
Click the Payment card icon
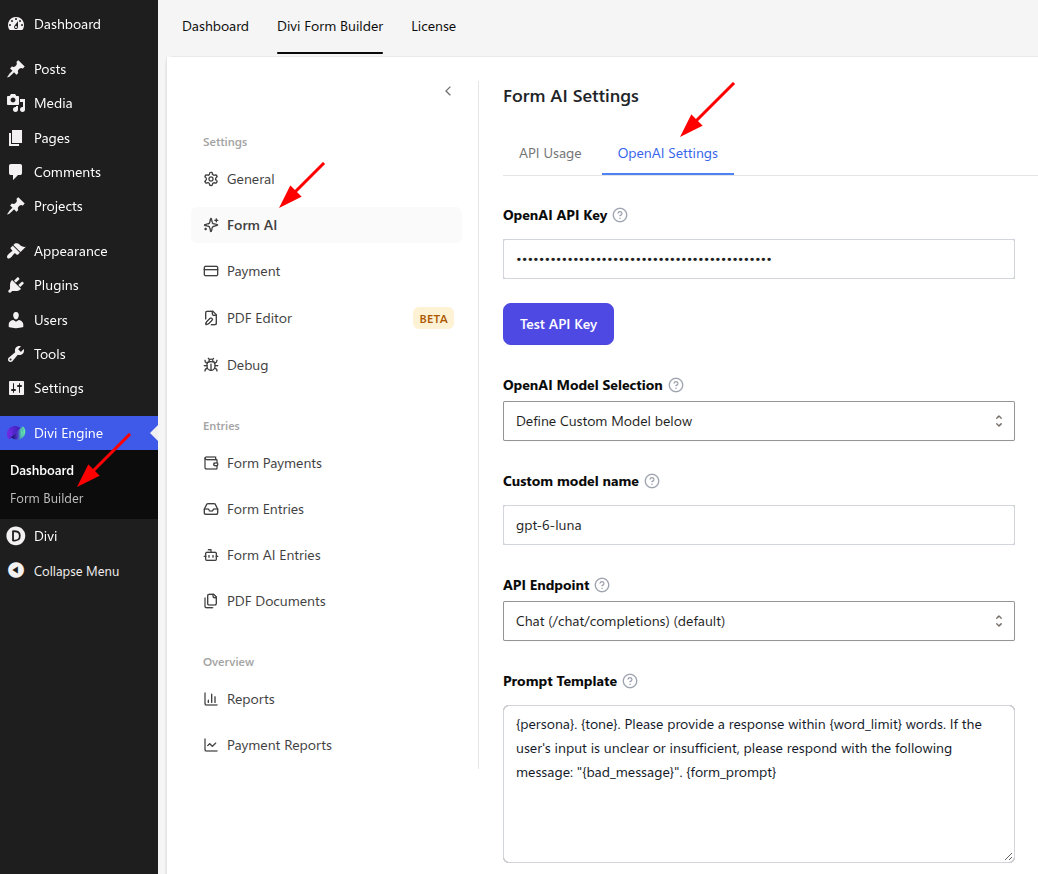point(211,271)
